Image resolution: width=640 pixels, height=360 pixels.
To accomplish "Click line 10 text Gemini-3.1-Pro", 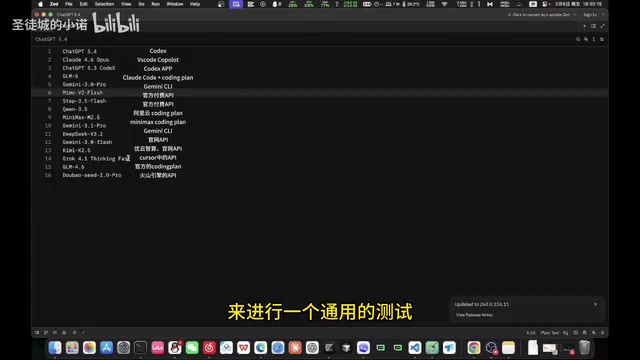I will pyautogui.click(x=84, y=126).
